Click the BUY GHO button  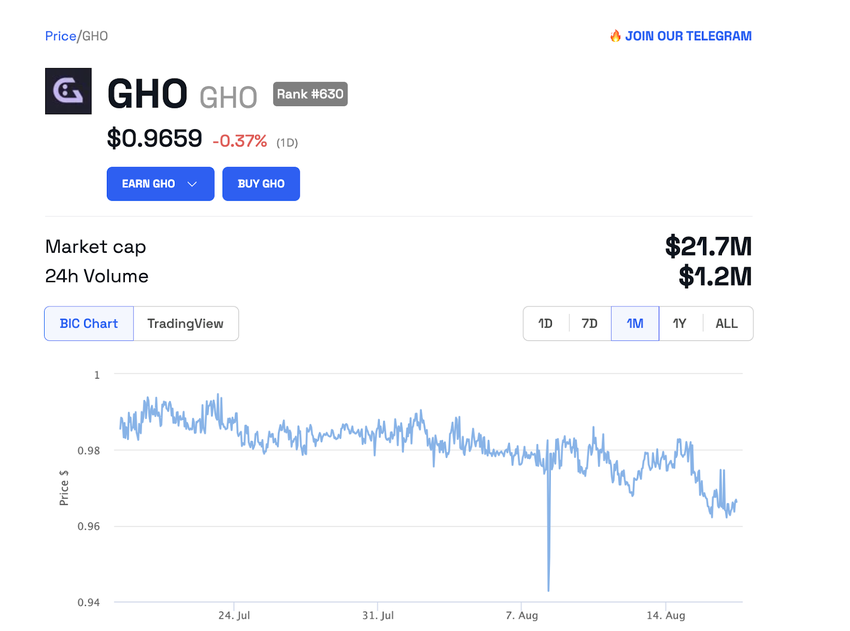[261, 183]
